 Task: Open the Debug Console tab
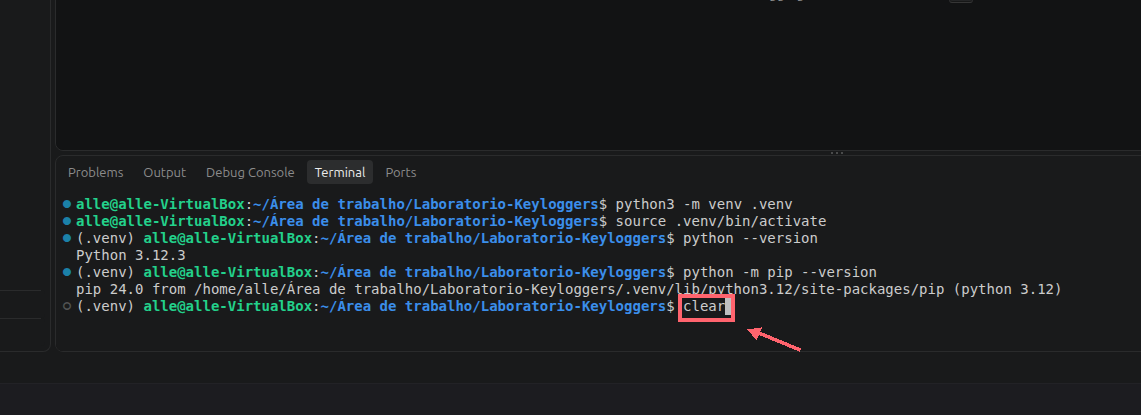click(250, 173)
